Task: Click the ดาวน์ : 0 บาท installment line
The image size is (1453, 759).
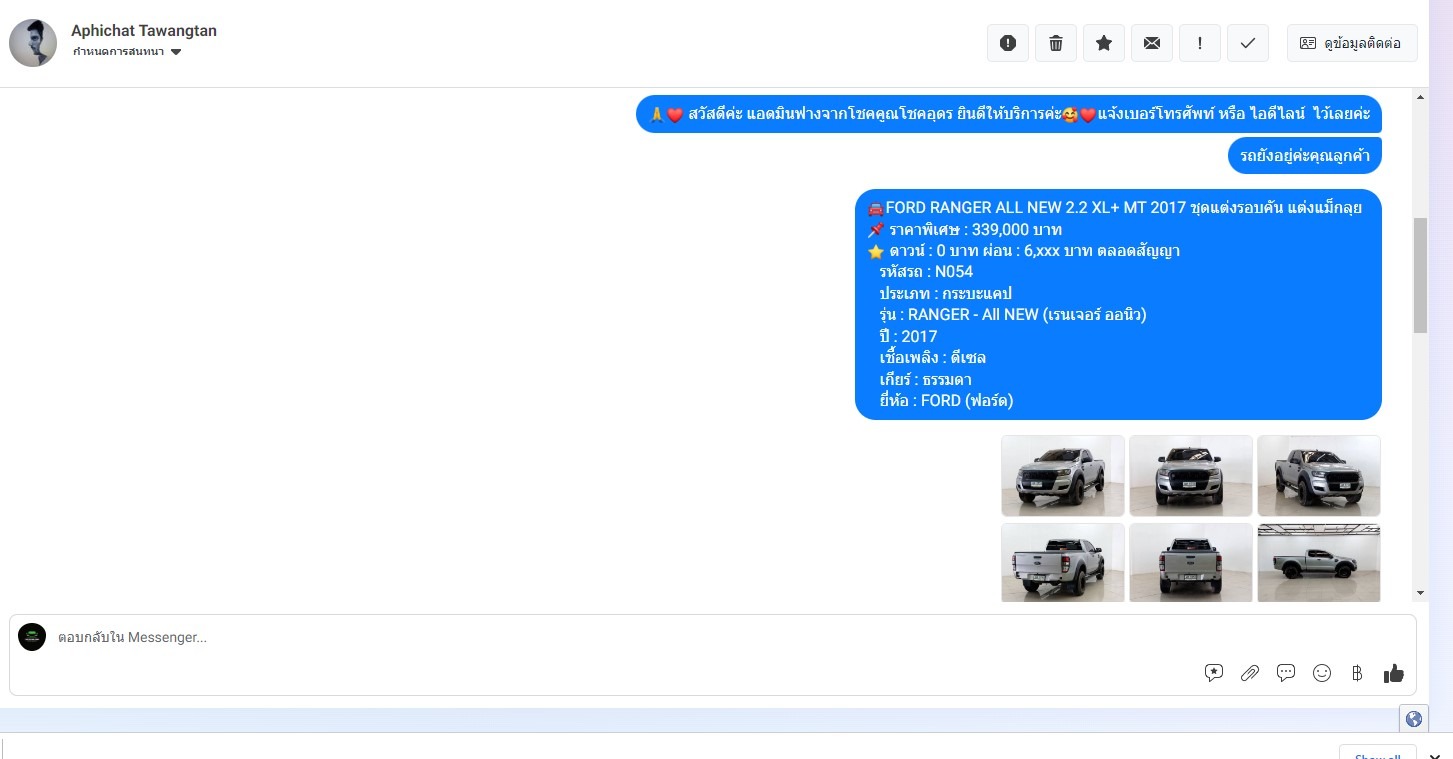Action: point(1024,251)
